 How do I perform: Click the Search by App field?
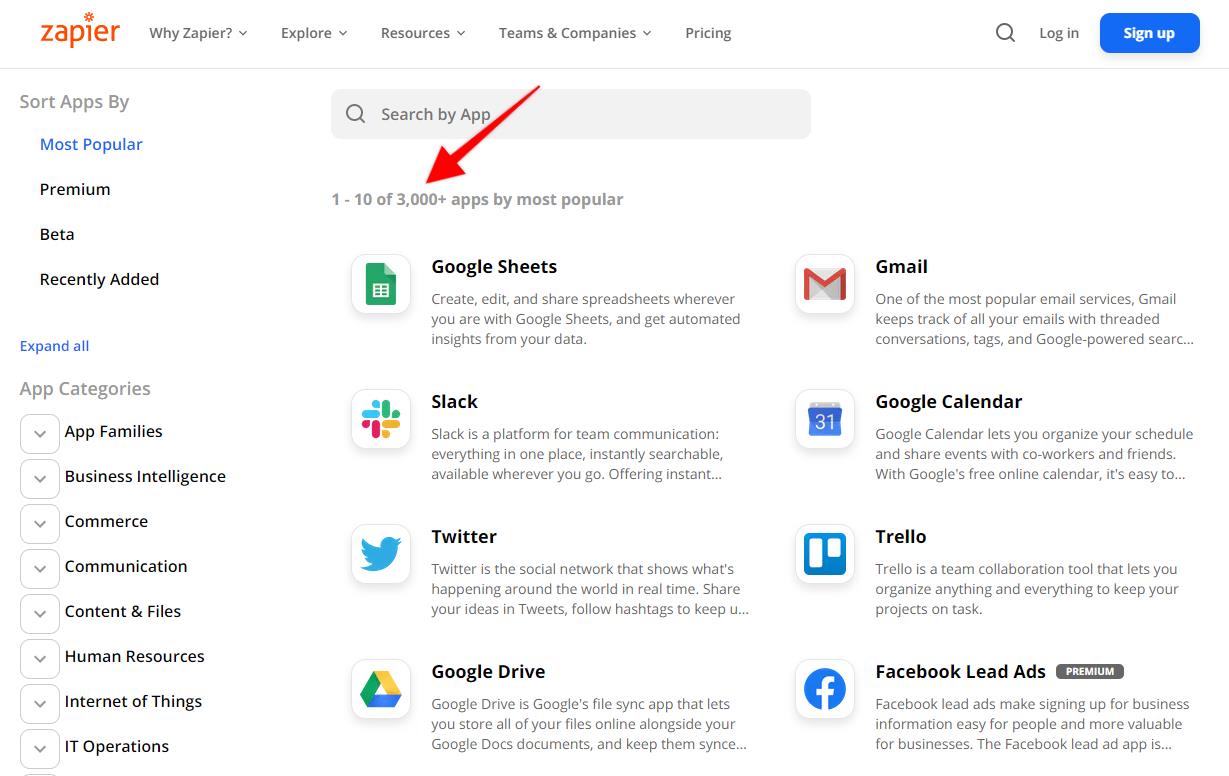571,114
